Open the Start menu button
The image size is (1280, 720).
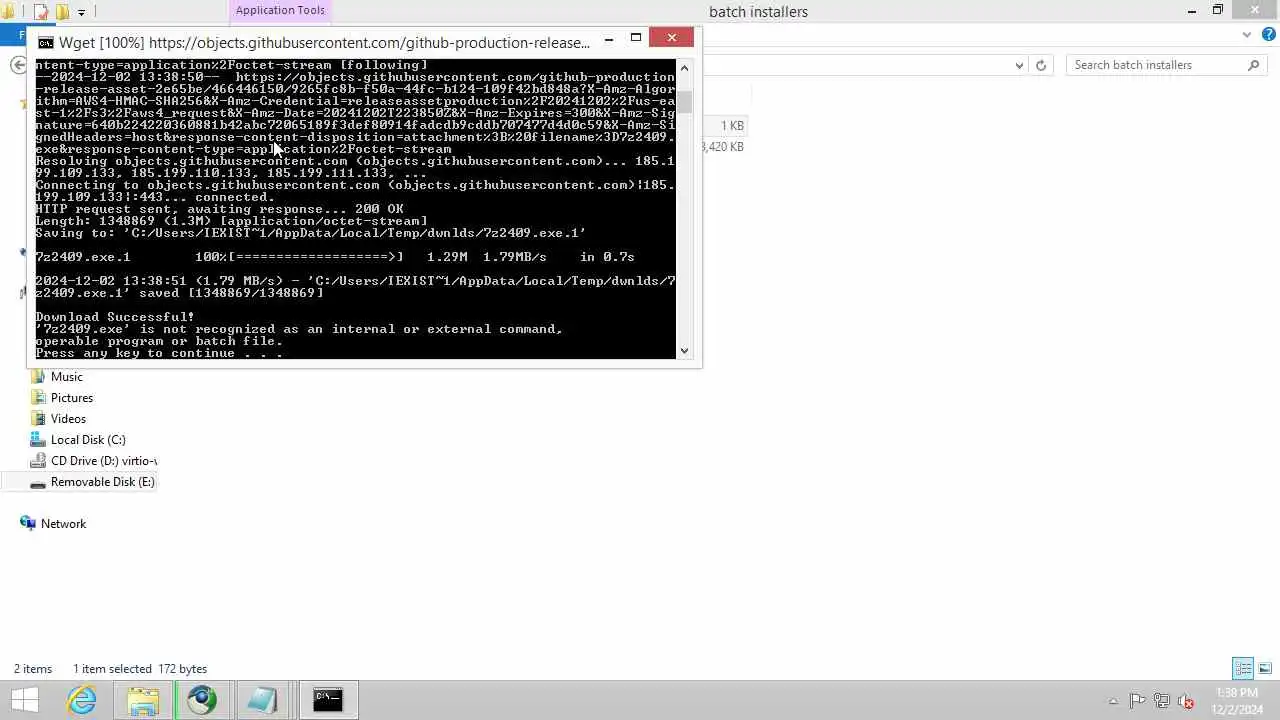(x=25, y=700)
